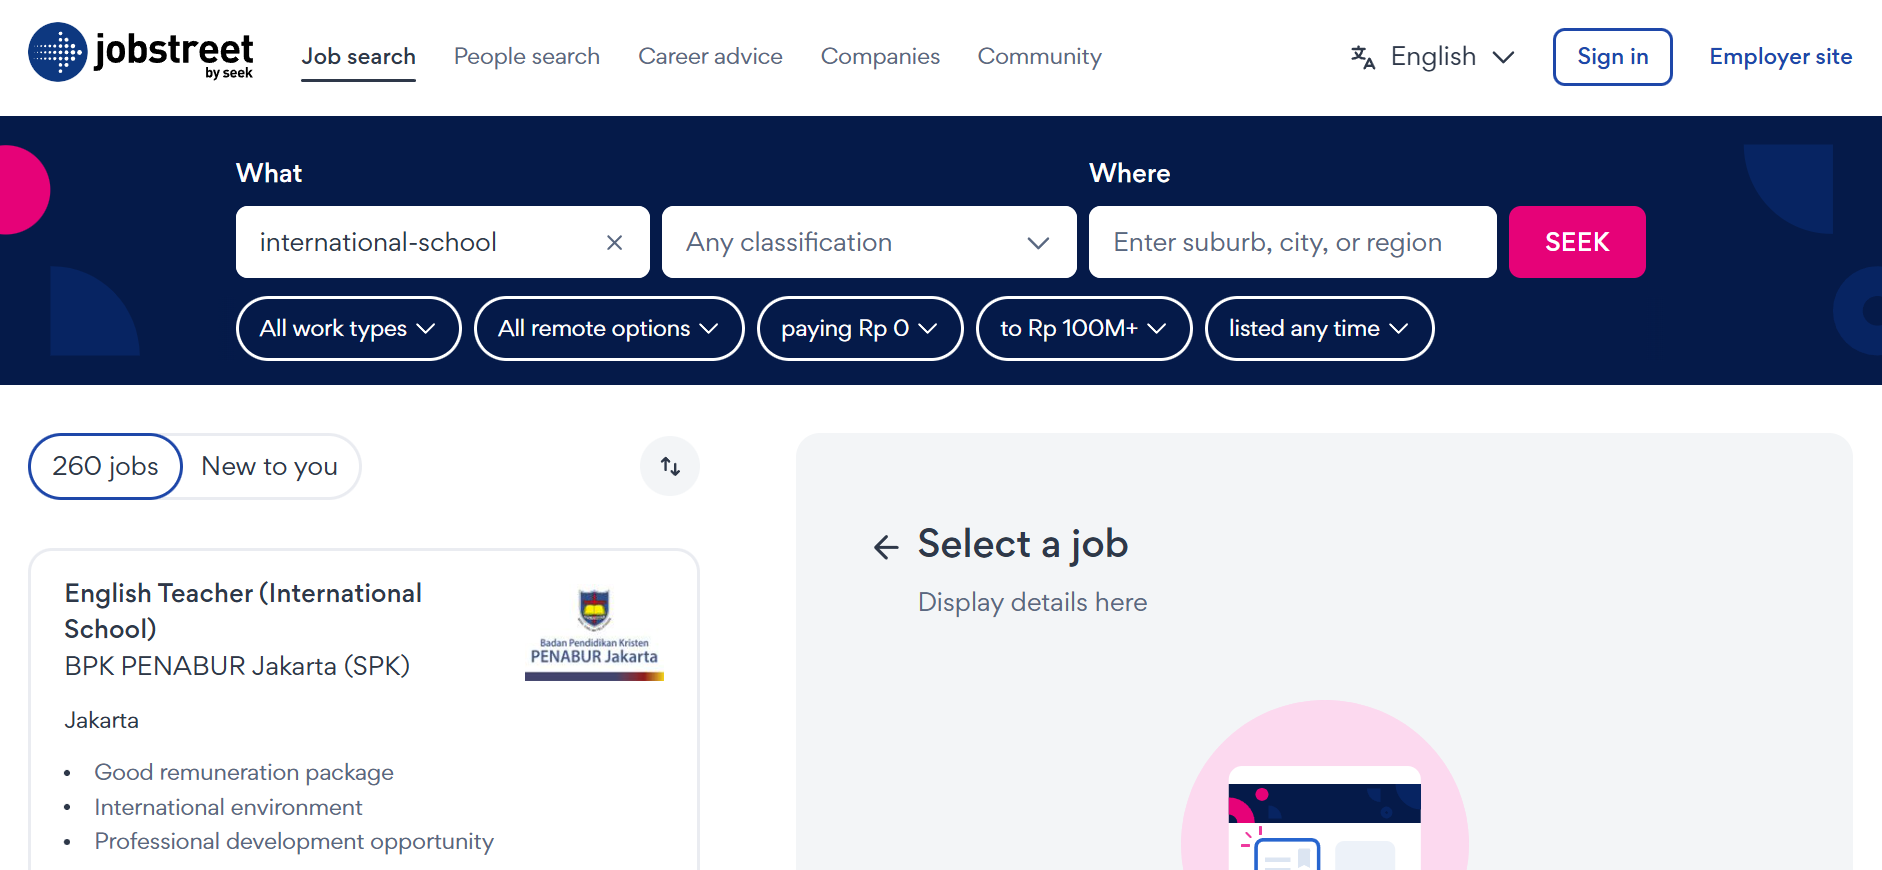
Task: Open the English Teacher (International School) job
Action: click(243, 611)
